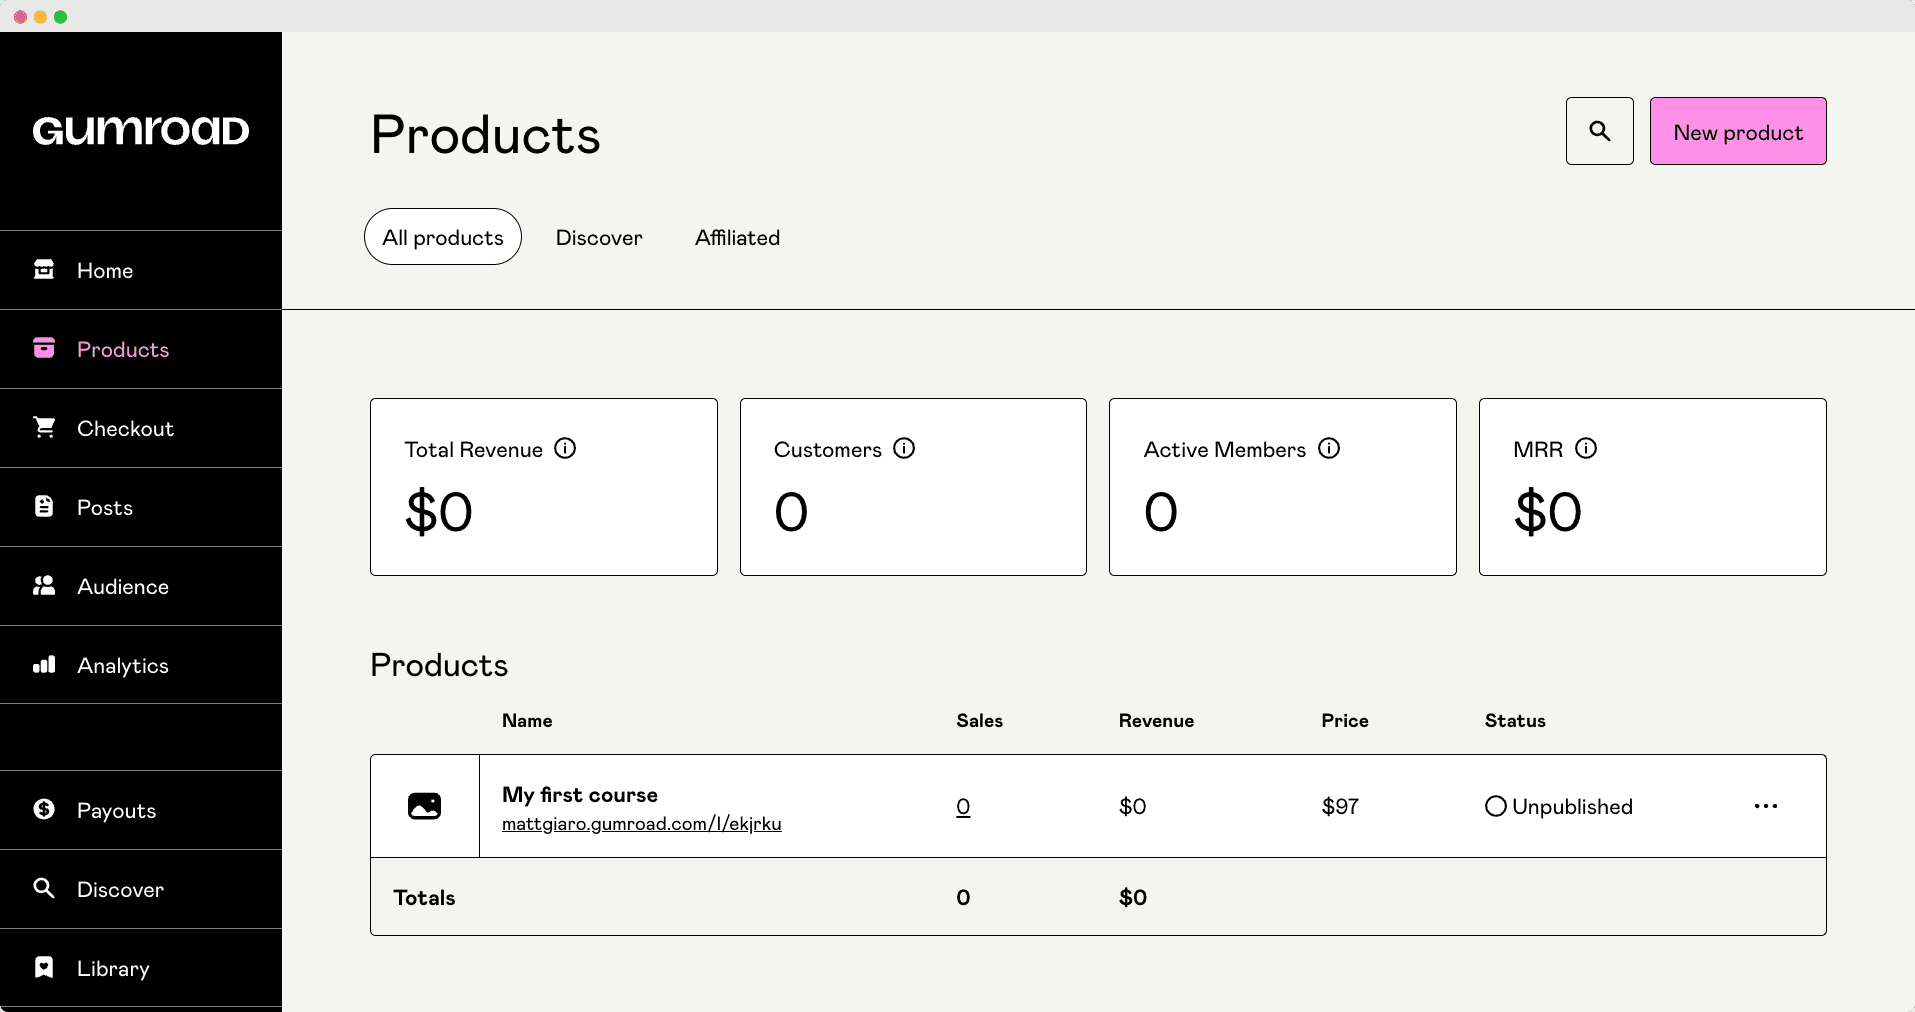Screen dimensions: 1915x1012
Task: Click the search magnifier icon button
Action: [1599, 131]
